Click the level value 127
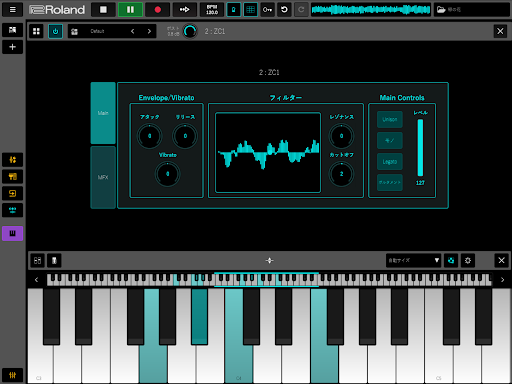The width and height of the screenshot is (512, 384). 420,183
